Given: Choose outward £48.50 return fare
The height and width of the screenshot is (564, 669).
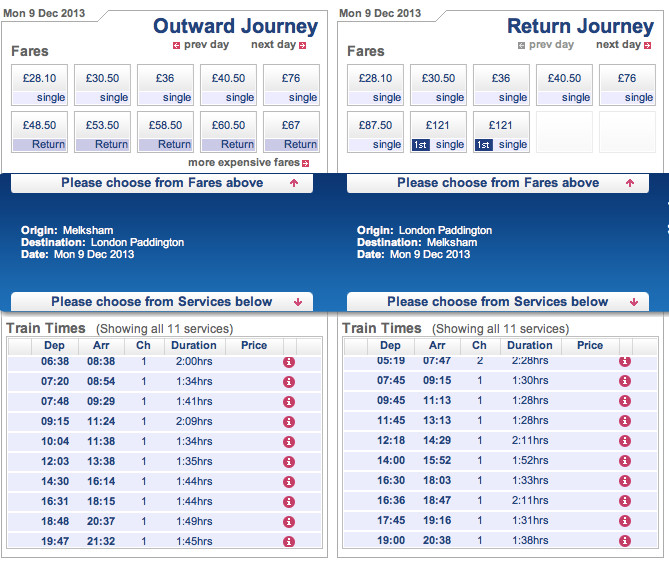Looking at the screenshot, I should (40, 133).
